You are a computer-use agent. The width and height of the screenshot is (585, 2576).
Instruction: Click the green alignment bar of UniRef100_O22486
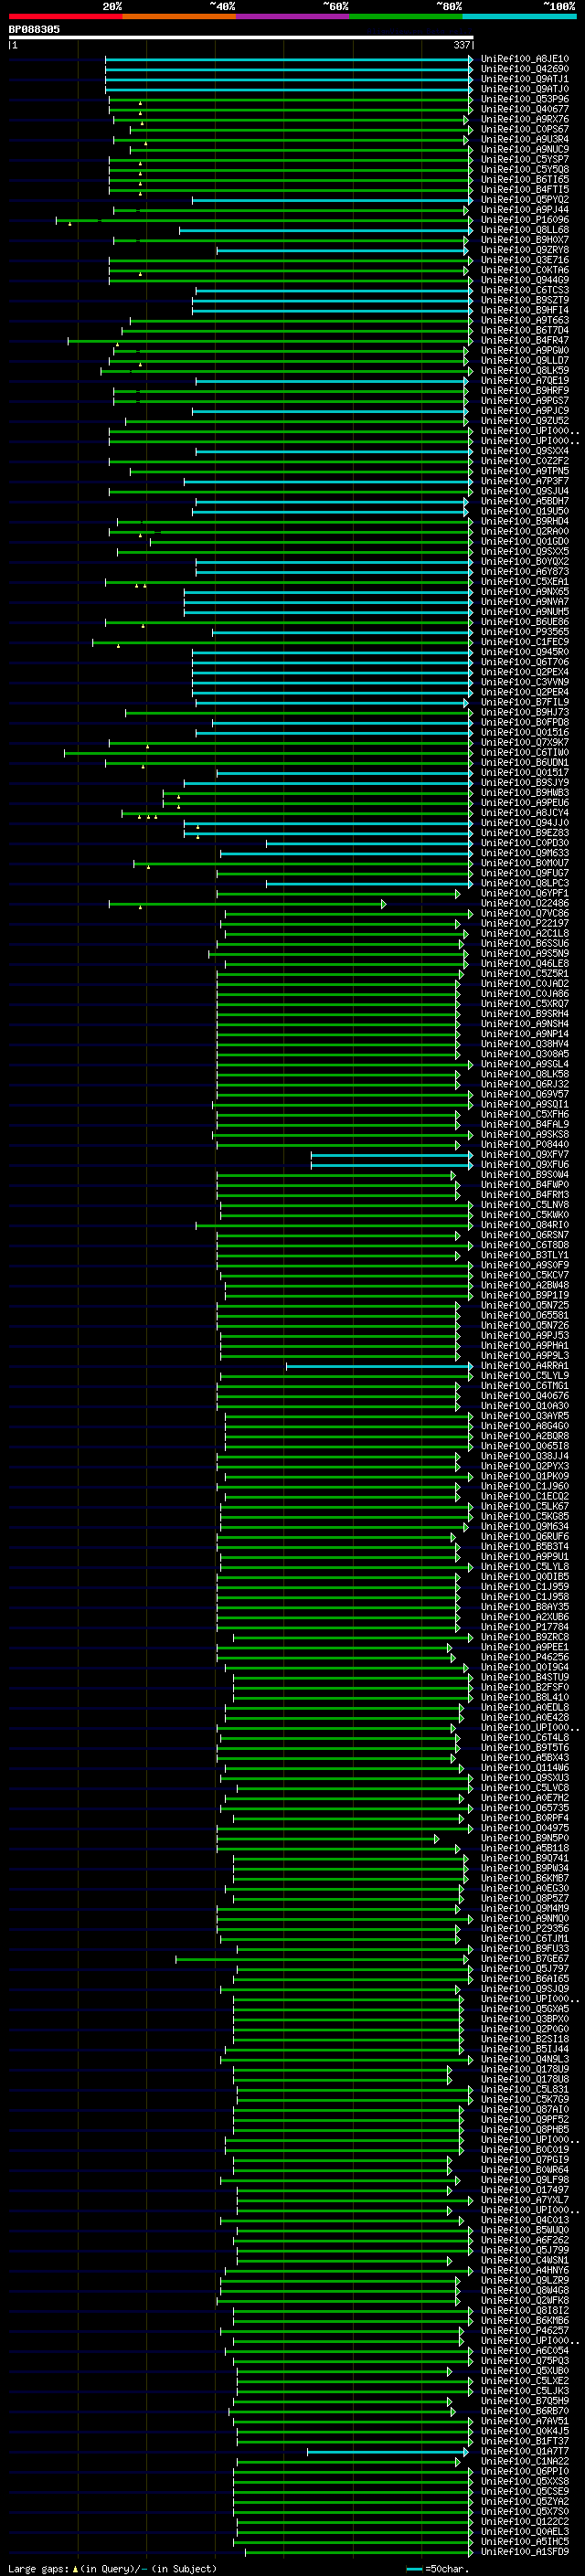pyautogui.click(x=247, y=903)
